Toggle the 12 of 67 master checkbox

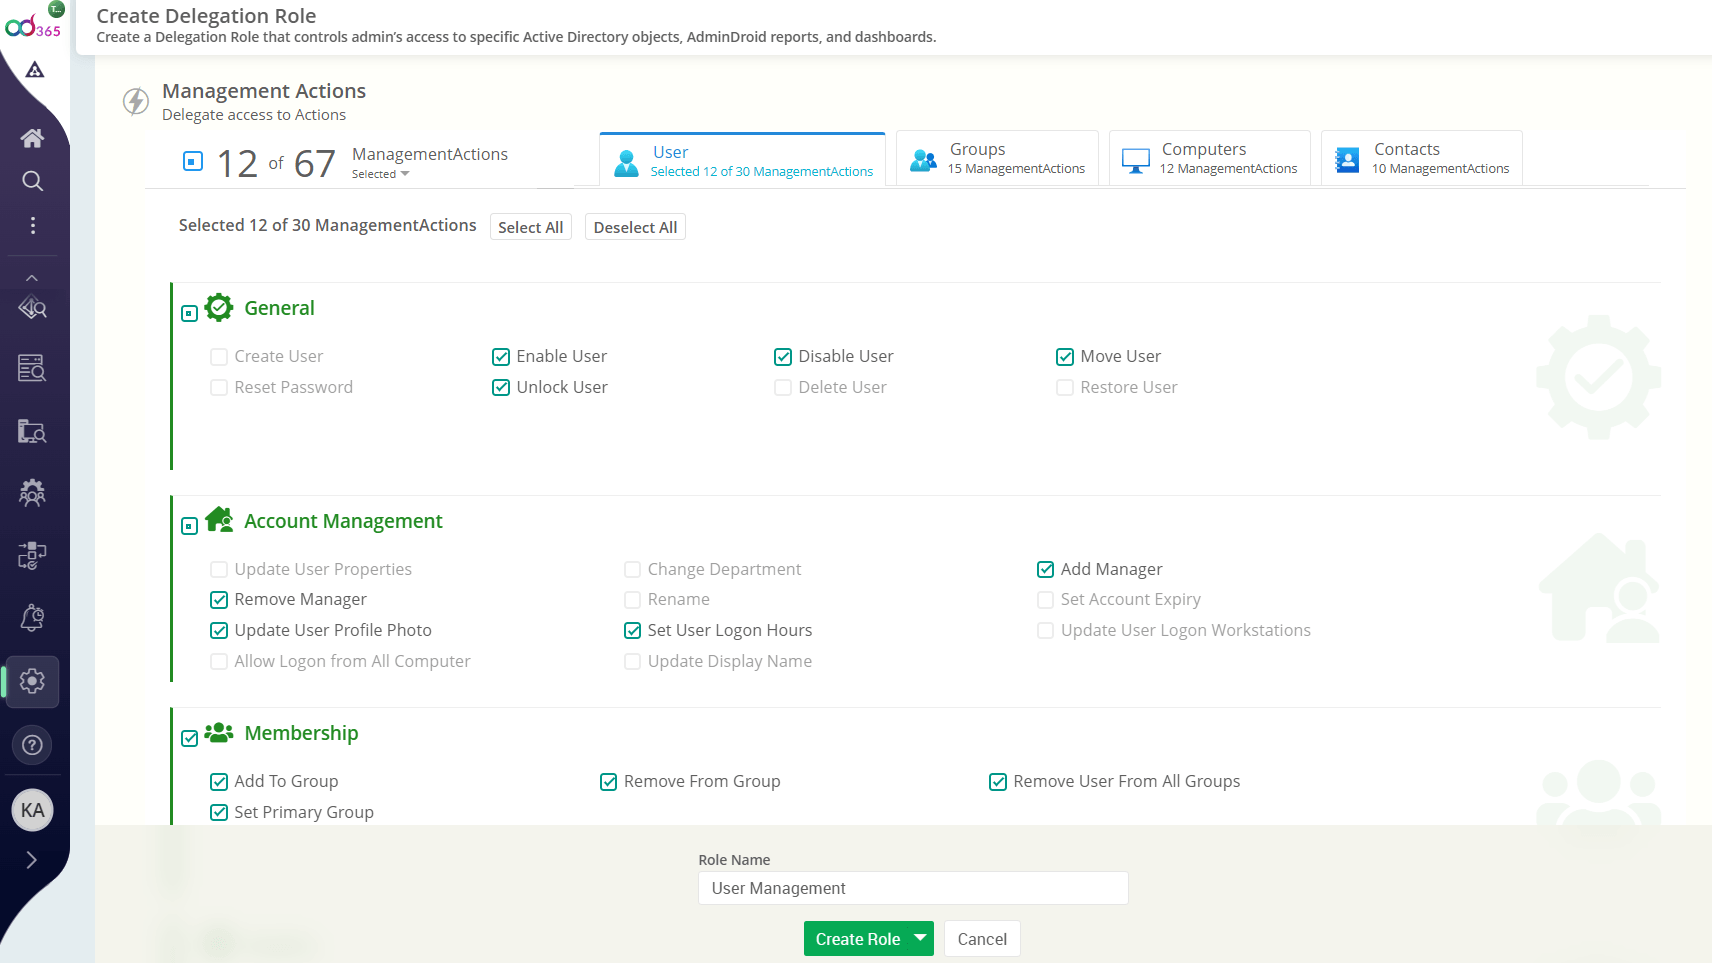[193, 161]
